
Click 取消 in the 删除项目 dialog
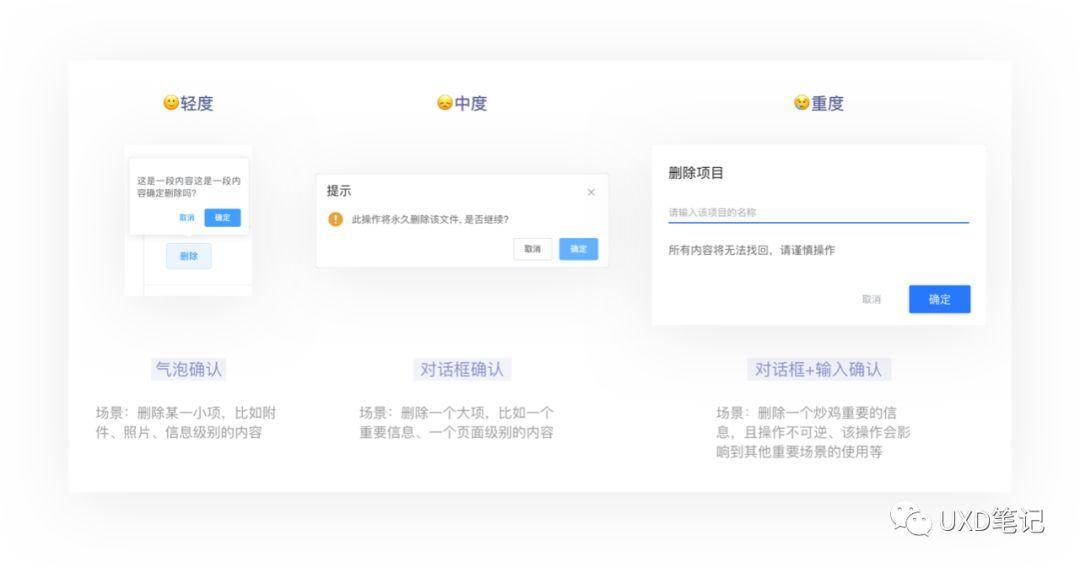[x=871, y=299]
